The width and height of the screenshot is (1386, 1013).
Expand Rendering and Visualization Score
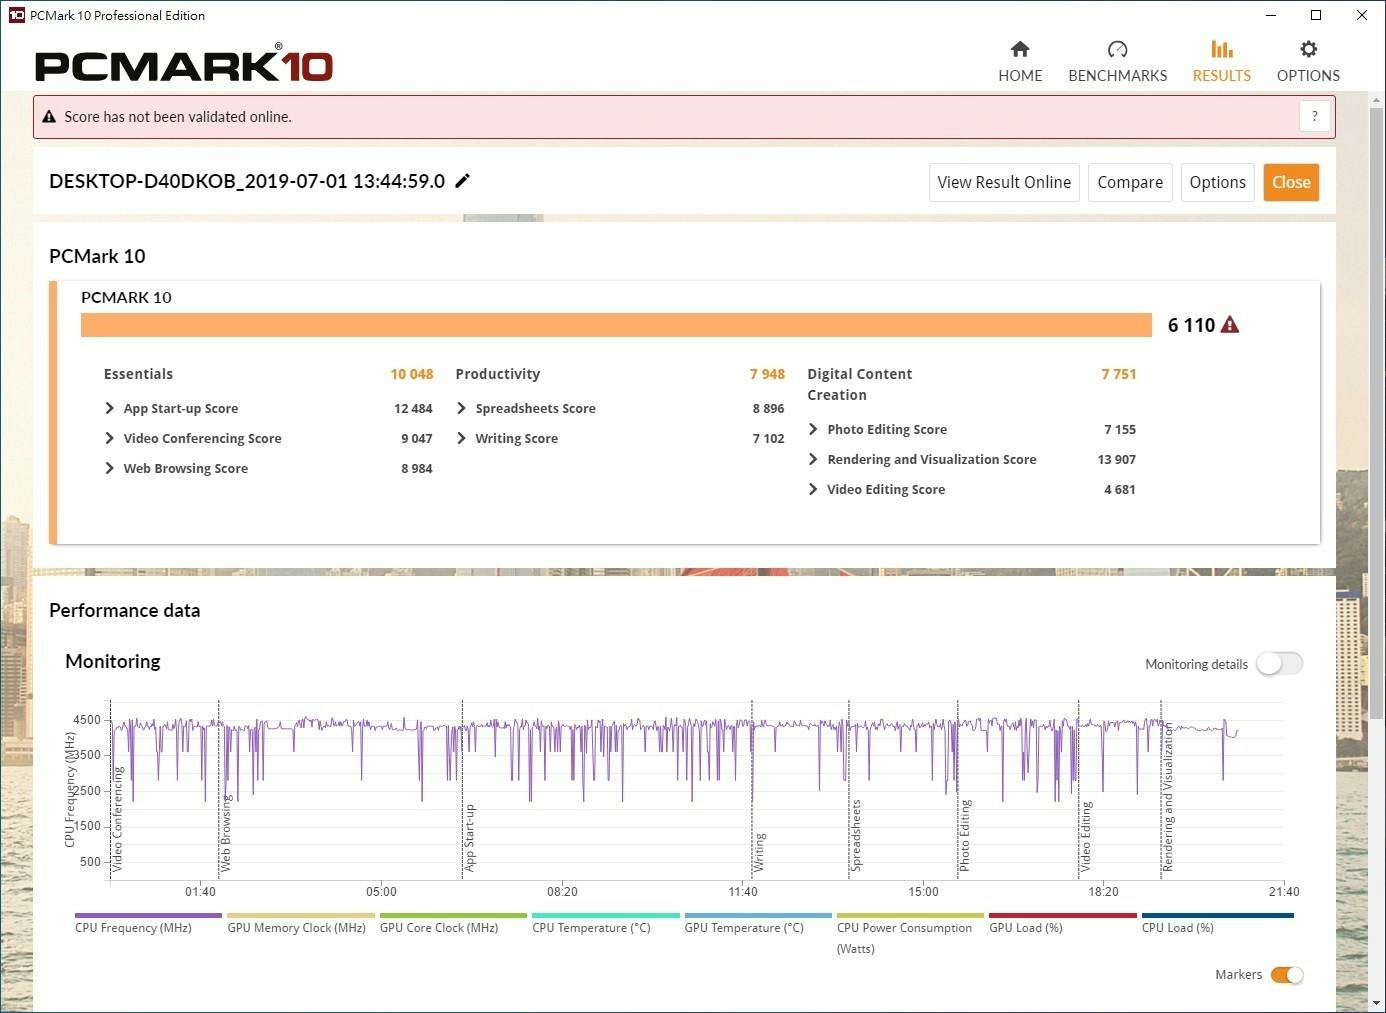(x=813, y=459)
